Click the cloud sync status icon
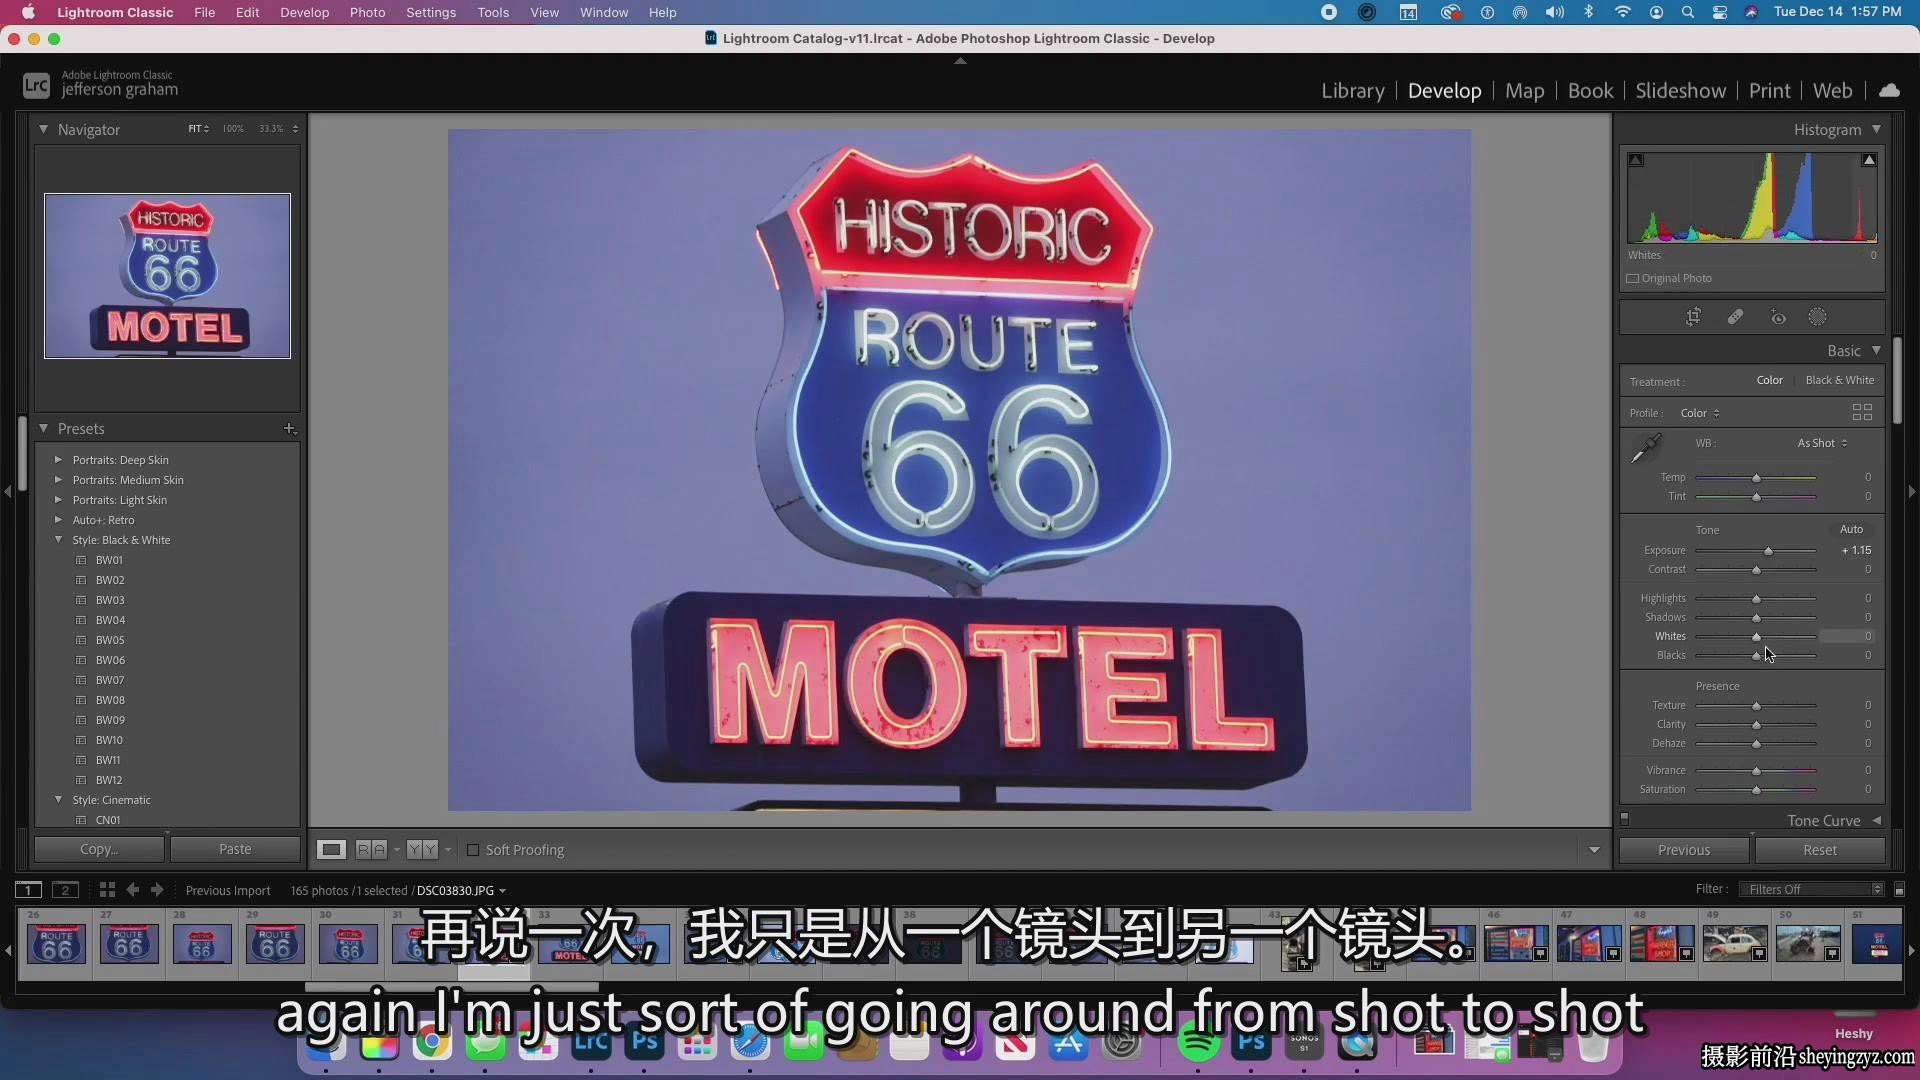Viewport: 1920px width, 1080px height. 1889,90
